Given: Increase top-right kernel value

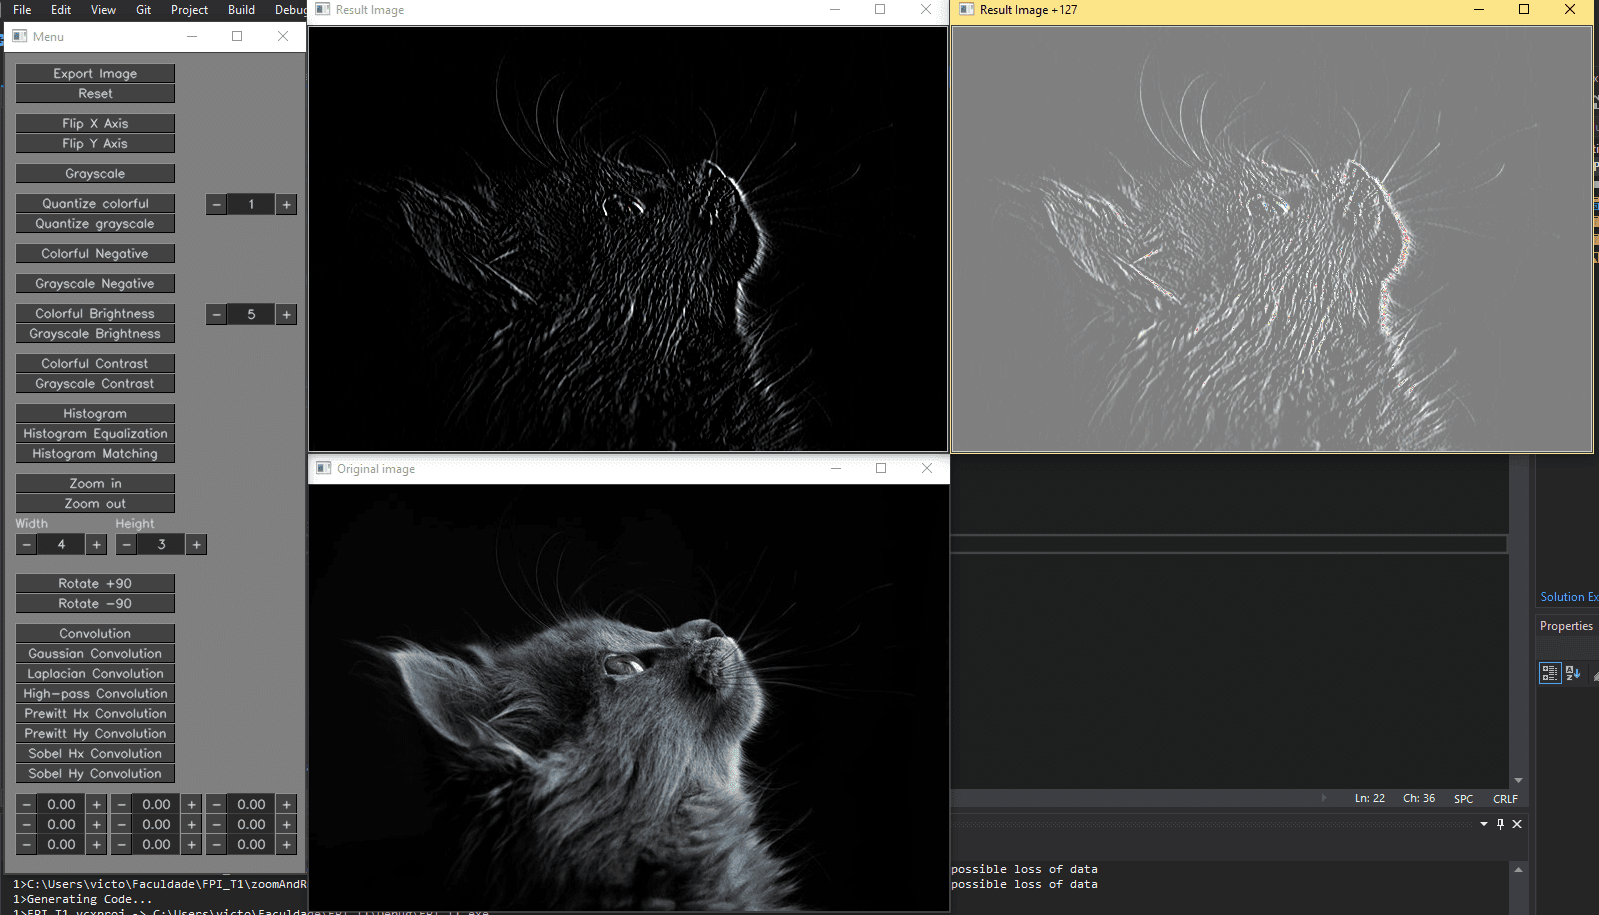Looking at the screenshot, I should point(286,804).
